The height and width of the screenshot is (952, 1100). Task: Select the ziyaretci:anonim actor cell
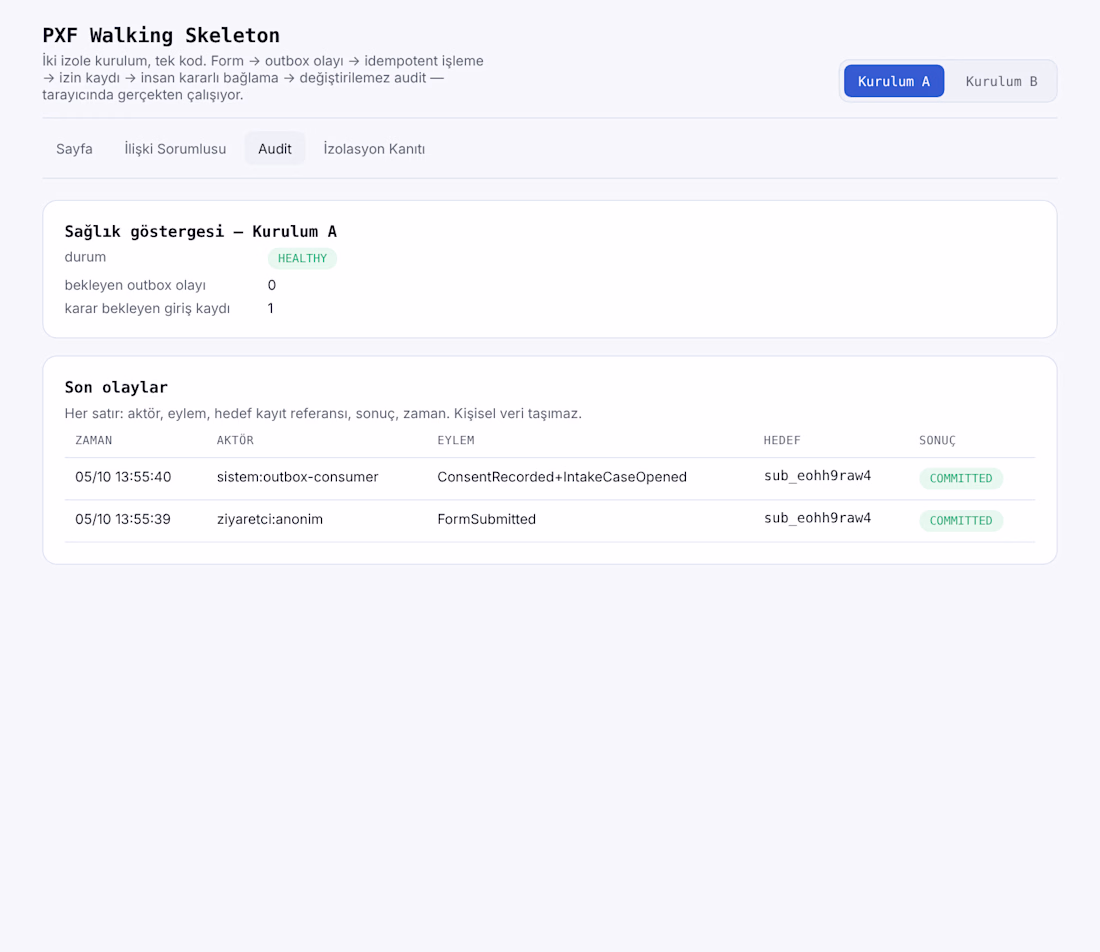point(270,519)
